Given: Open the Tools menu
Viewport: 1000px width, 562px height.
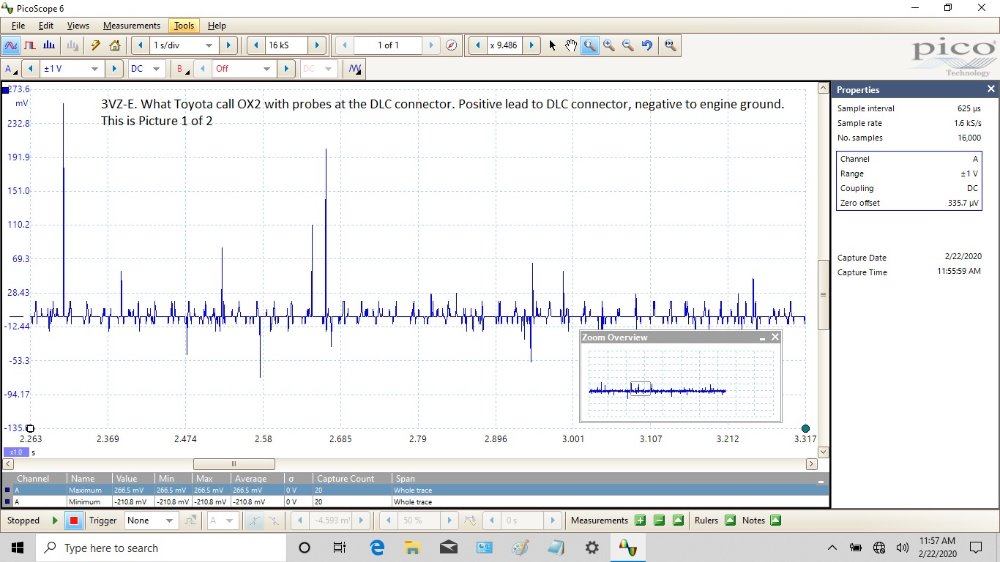Looking at the screenshot, I should click(184, 26).
